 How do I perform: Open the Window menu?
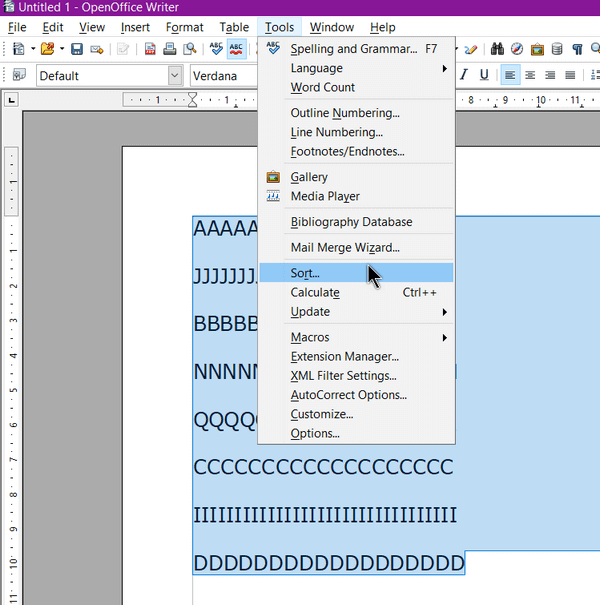332,27
